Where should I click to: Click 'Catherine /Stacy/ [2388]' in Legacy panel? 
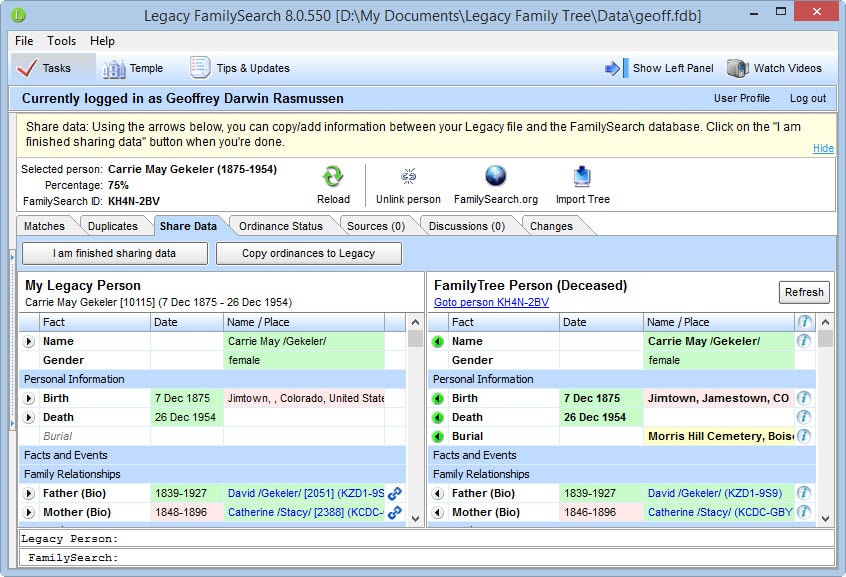[305, 512]
